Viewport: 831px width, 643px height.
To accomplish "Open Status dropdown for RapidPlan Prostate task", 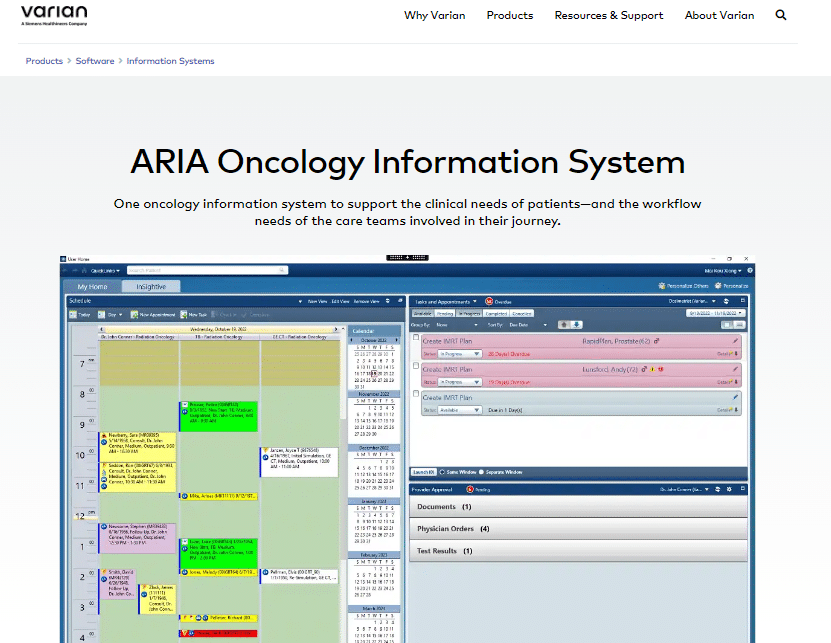I will tap(459, 354).
